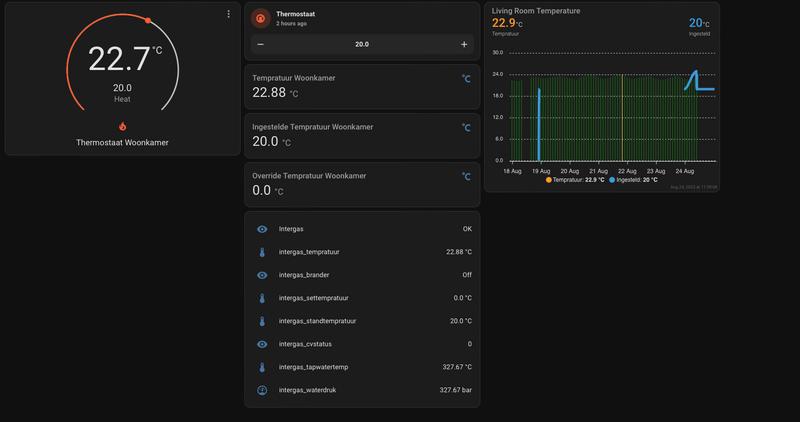Click the orange thermostat dial handle
Image resolution: width=800 pixels, height=422 pixels.
point(148,20)
